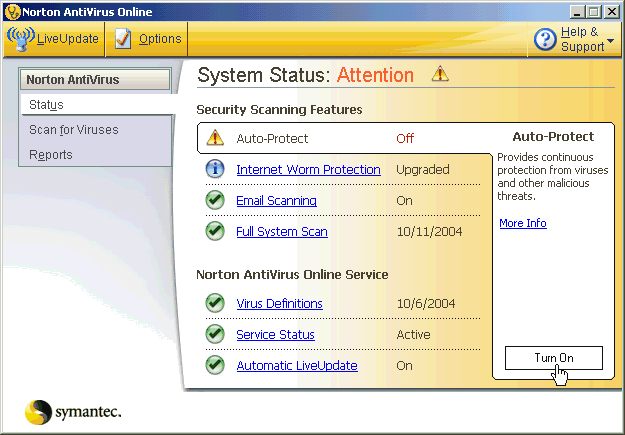Screen dimensions: 625x435
Task: Click the Options checklist icon
Action: coord(123,39)
